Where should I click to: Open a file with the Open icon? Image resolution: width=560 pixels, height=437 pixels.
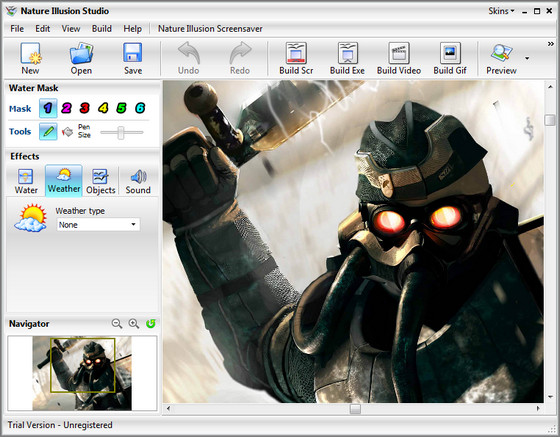pos(81,54)
